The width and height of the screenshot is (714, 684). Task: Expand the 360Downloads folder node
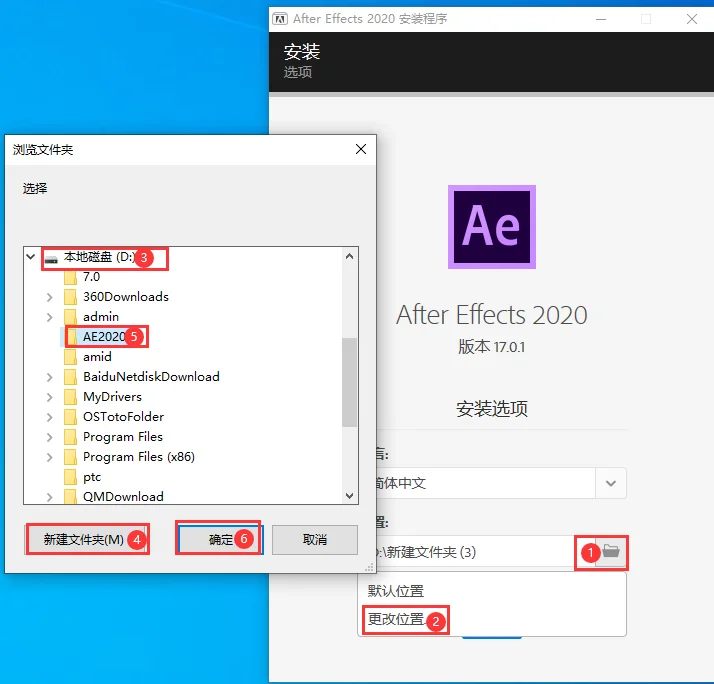coord(50,297)
